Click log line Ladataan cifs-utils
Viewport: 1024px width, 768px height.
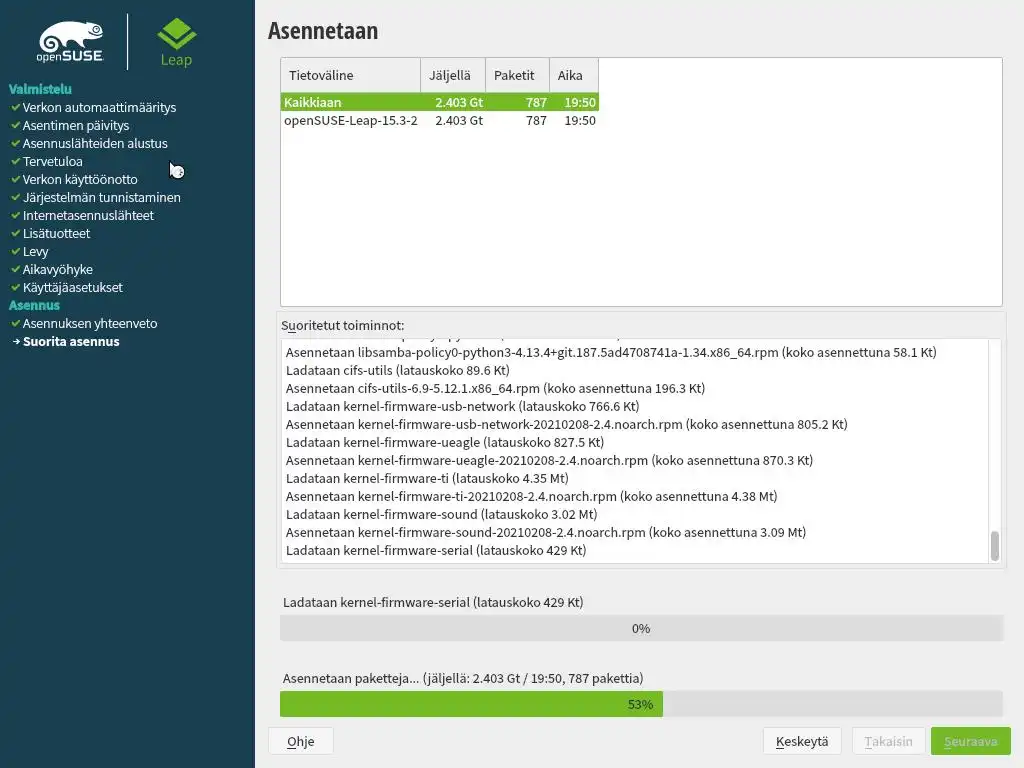click(397, 370)
